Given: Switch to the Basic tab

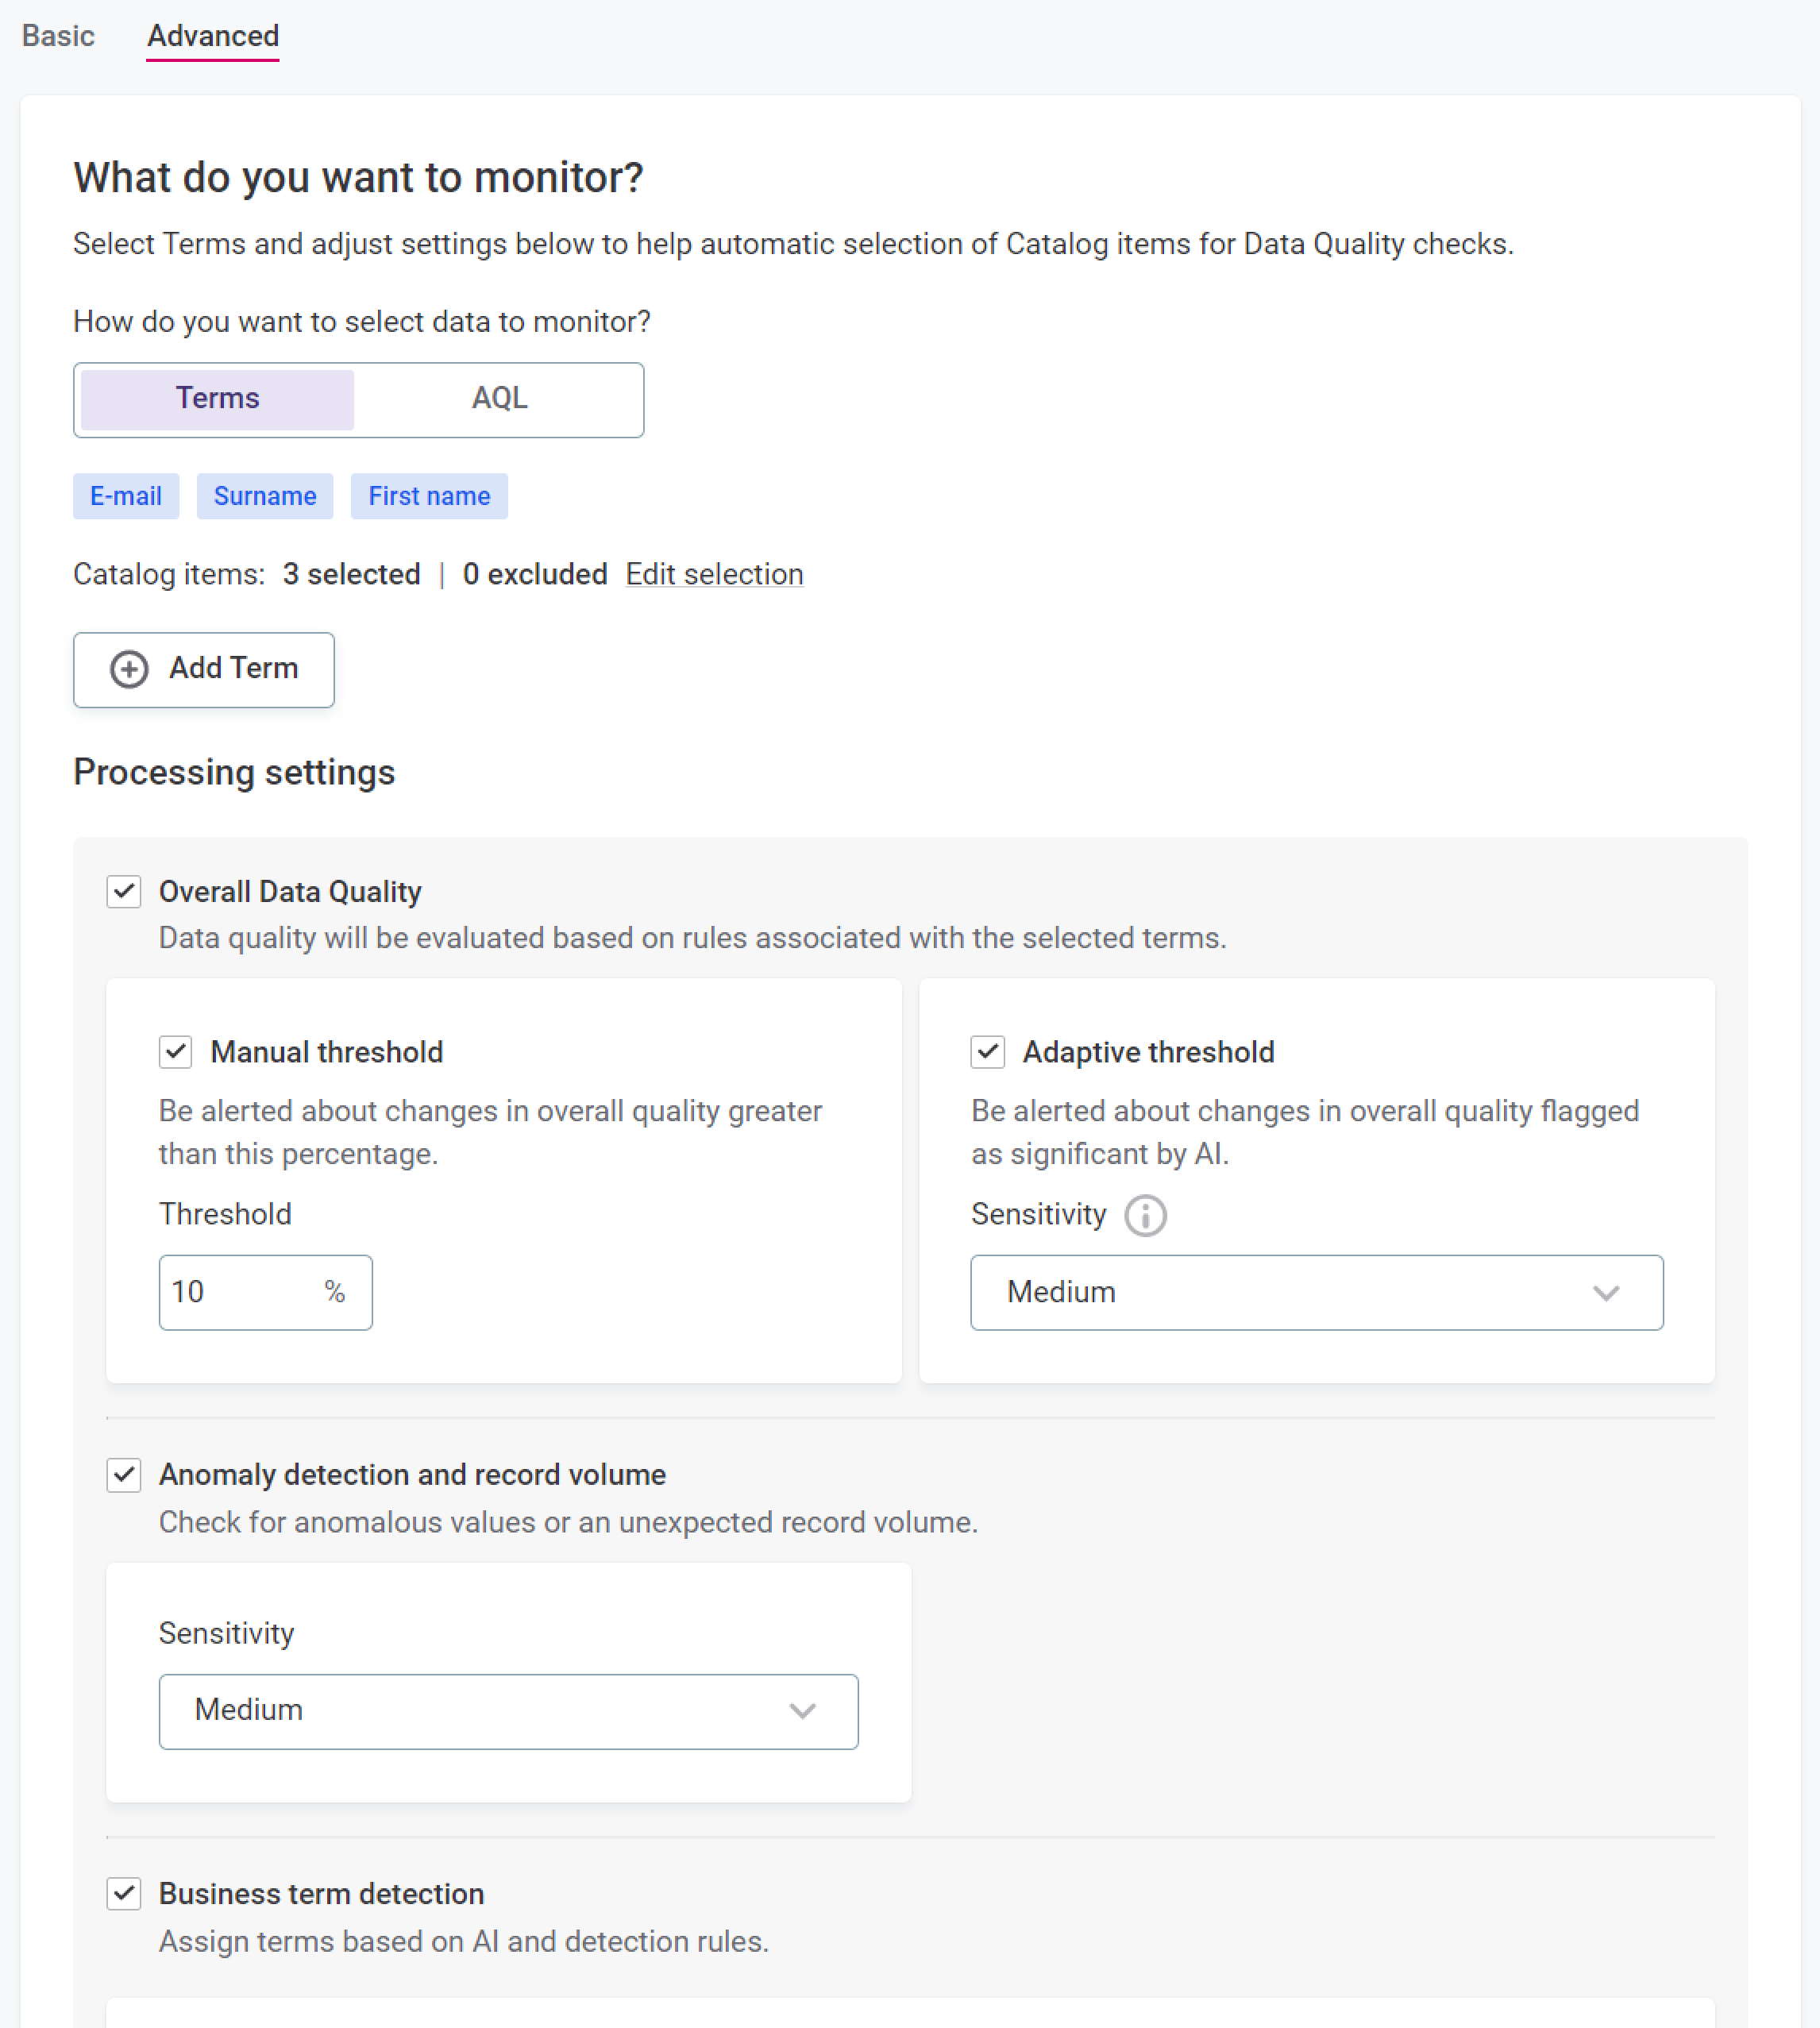Looking at the screenshot, I should [x=58, y=36].
